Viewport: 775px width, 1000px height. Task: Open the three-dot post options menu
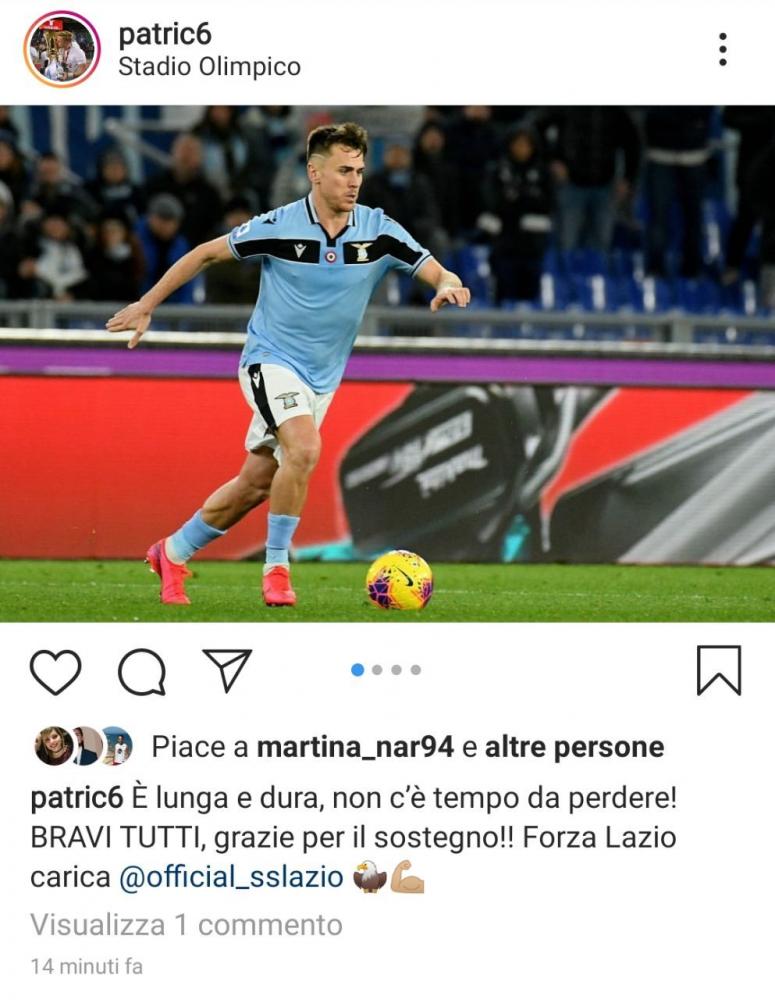722,49
